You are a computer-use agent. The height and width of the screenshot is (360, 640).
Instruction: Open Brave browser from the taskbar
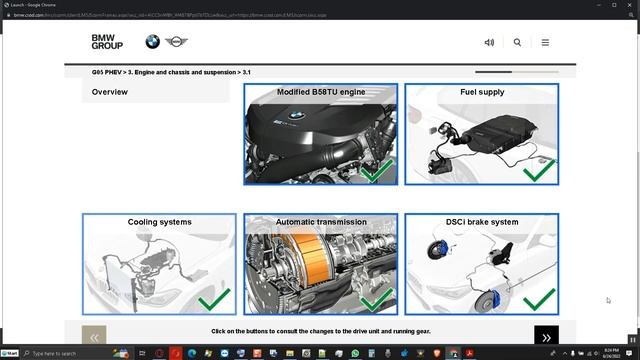click(x=437, y=353)
